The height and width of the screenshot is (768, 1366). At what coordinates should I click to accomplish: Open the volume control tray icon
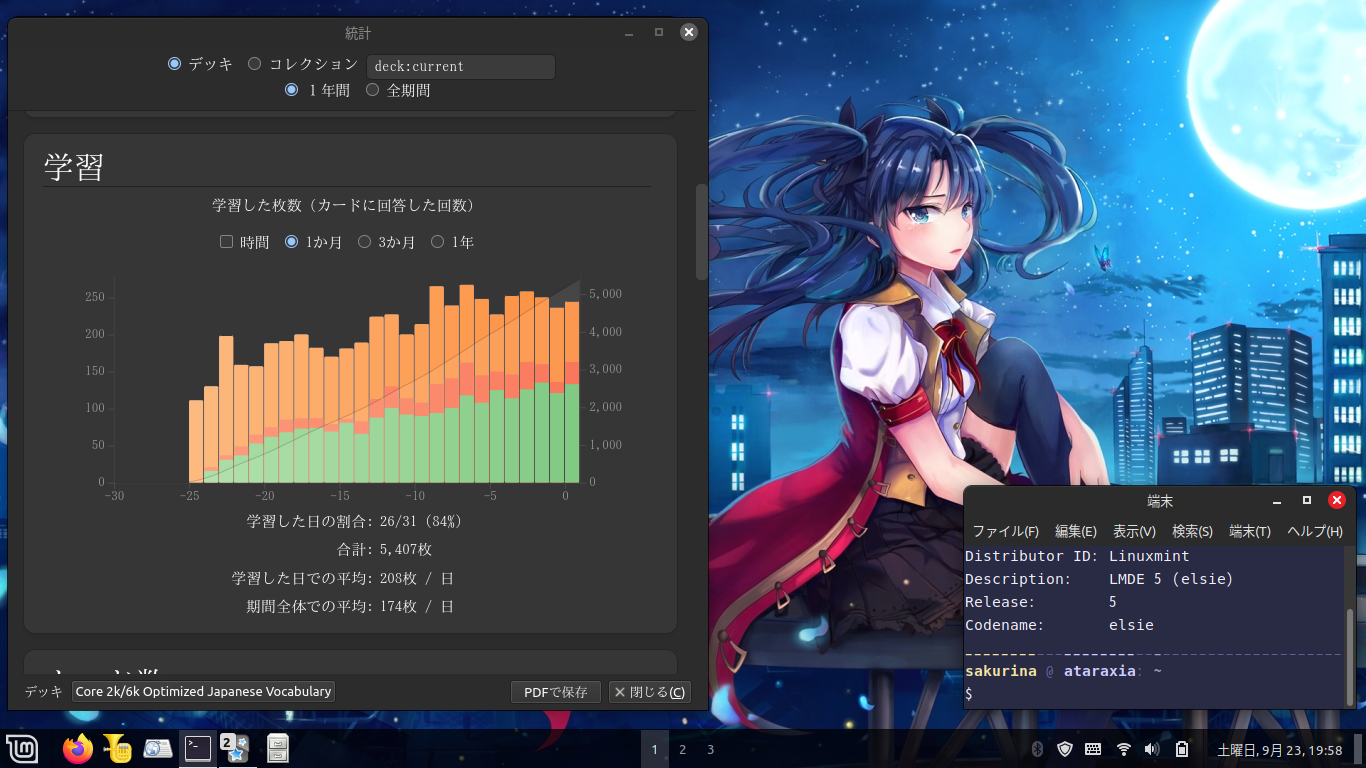[x=1152, y=749]
